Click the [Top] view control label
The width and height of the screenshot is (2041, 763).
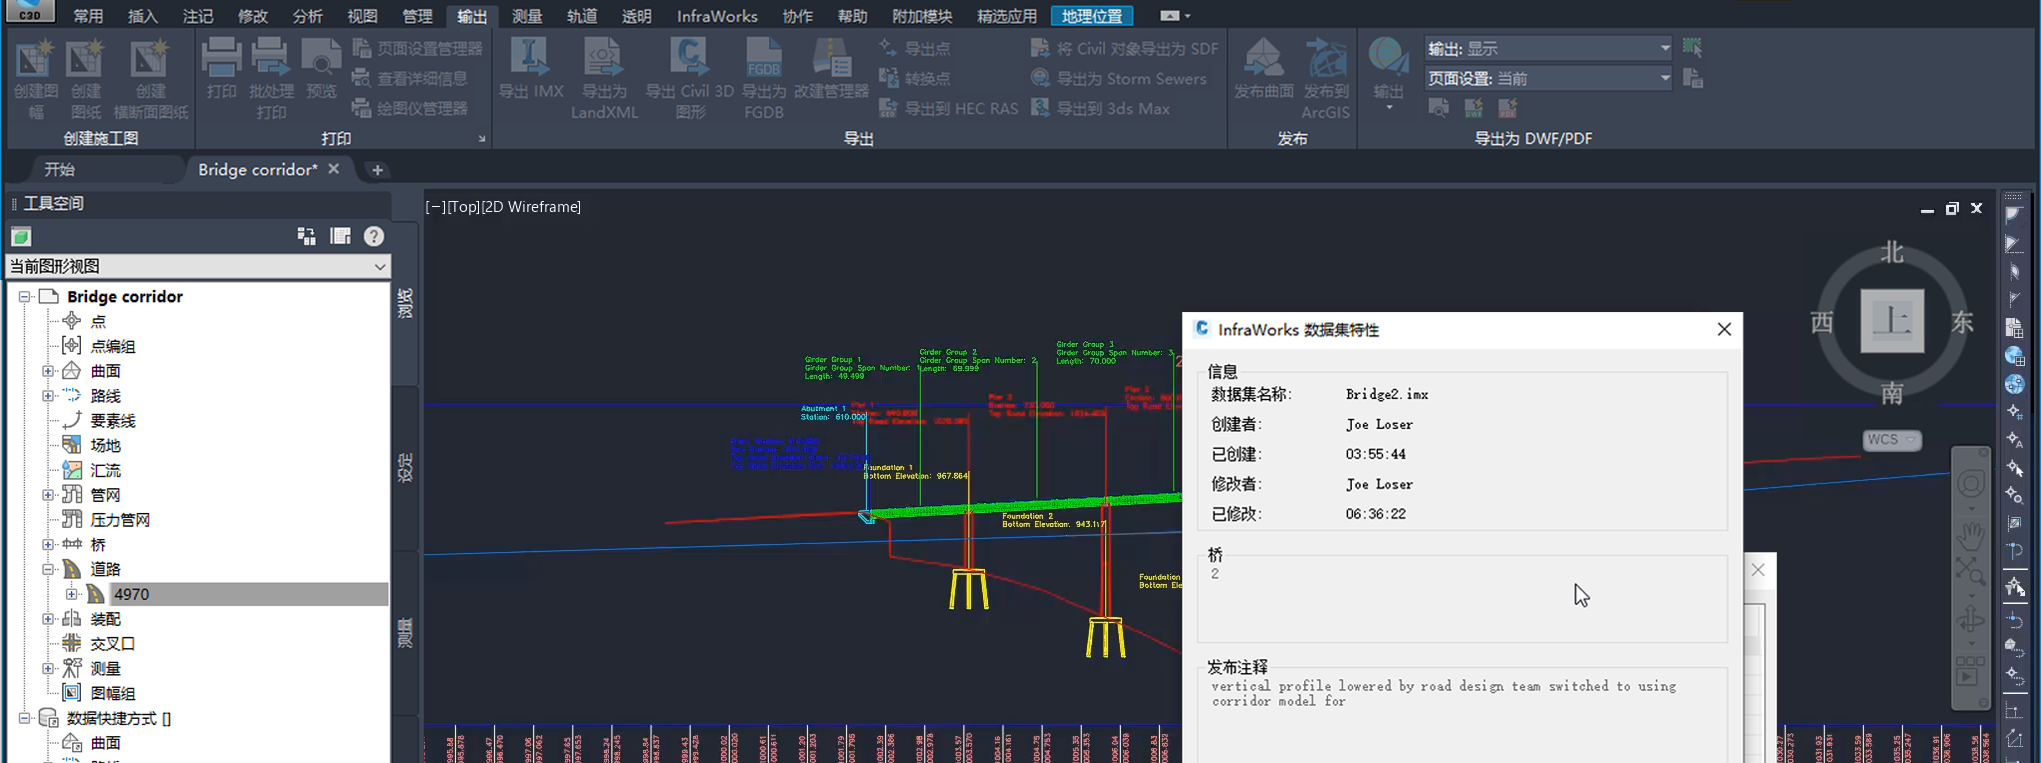(463, 207)
